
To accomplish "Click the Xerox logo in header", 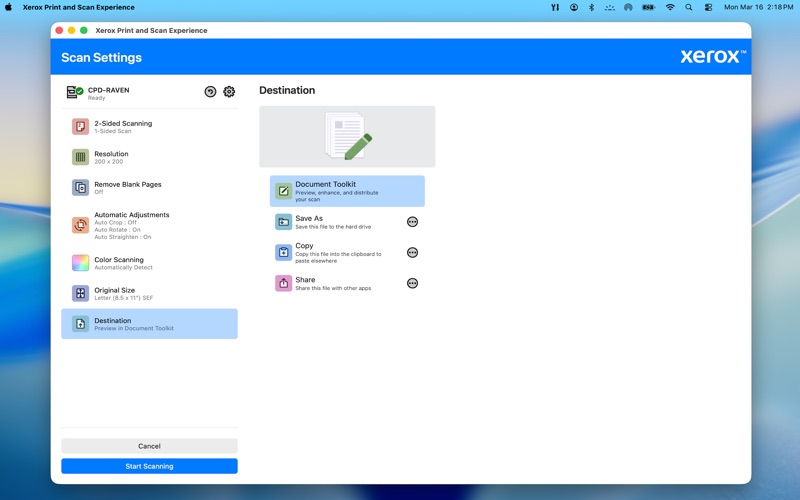I will tap(713, 56).
